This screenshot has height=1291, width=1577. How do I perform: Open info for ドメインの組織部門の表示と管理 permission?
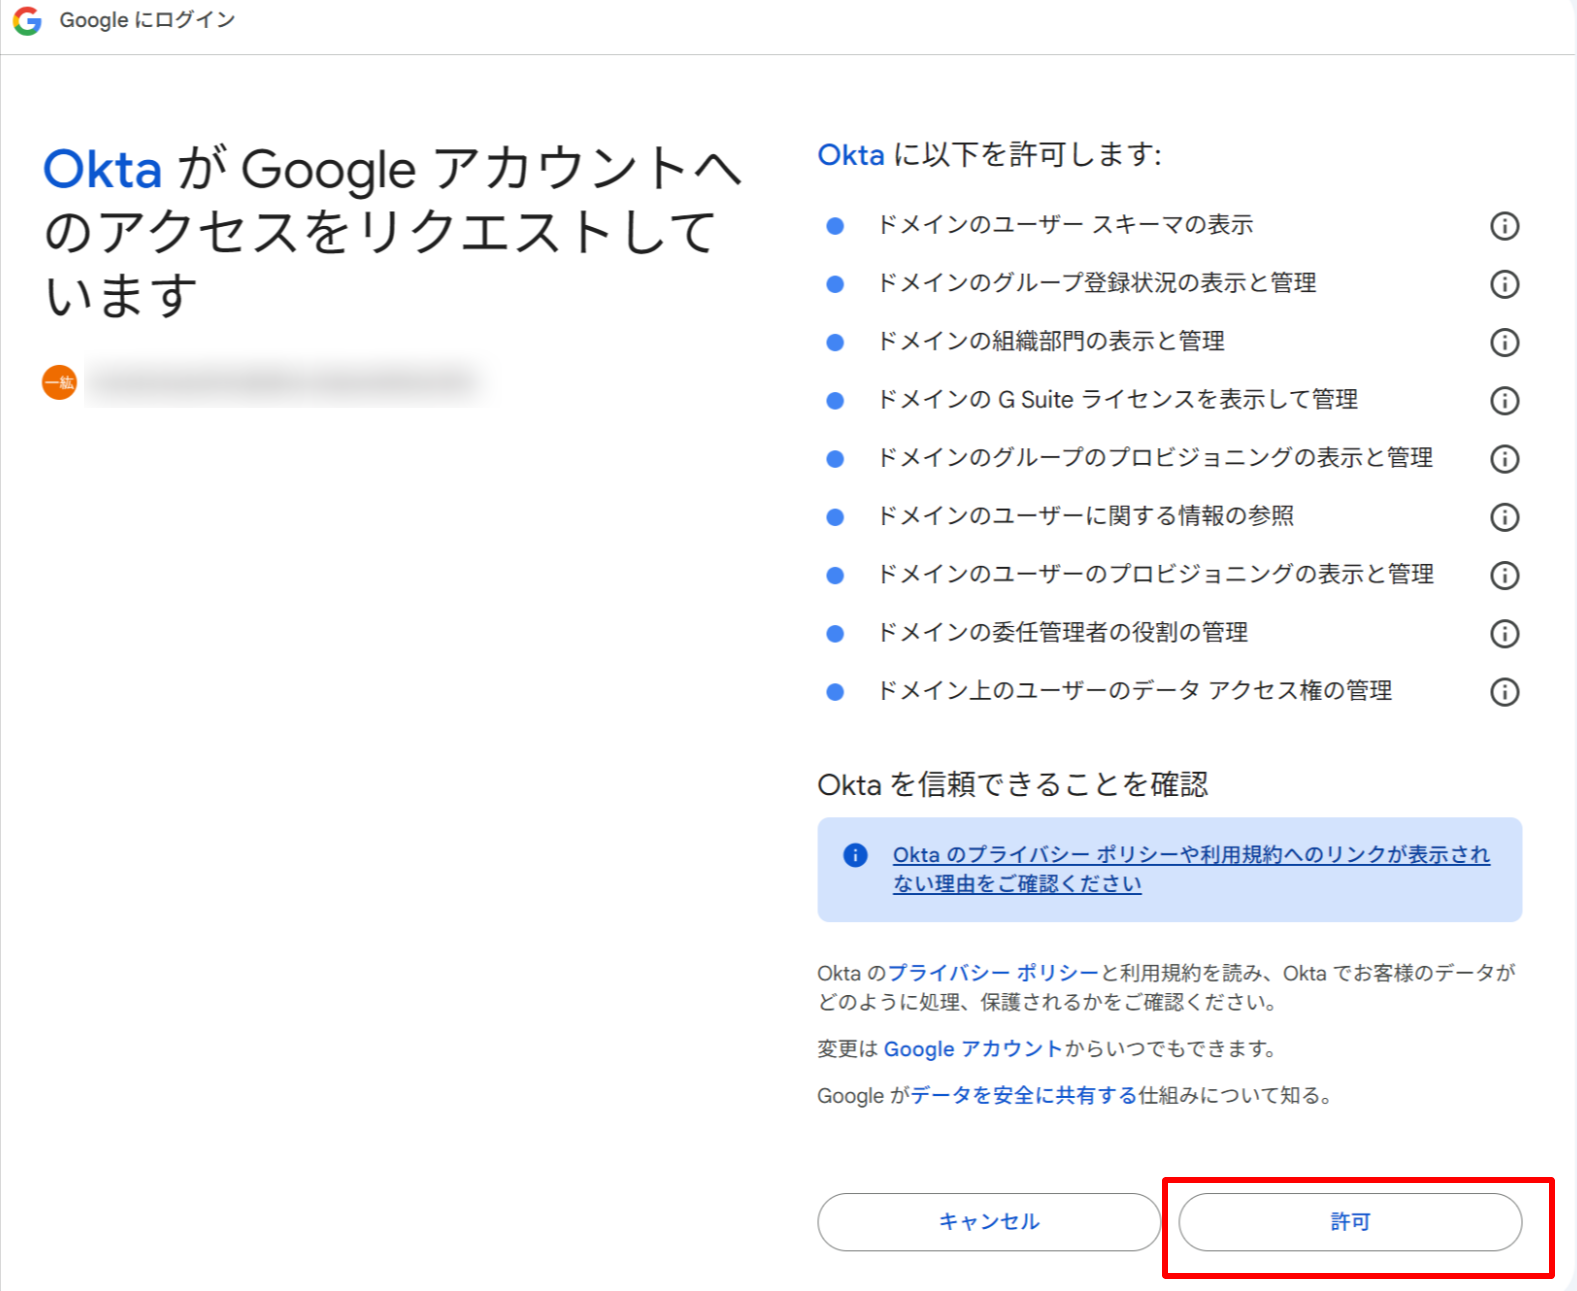coord(1503,342)
